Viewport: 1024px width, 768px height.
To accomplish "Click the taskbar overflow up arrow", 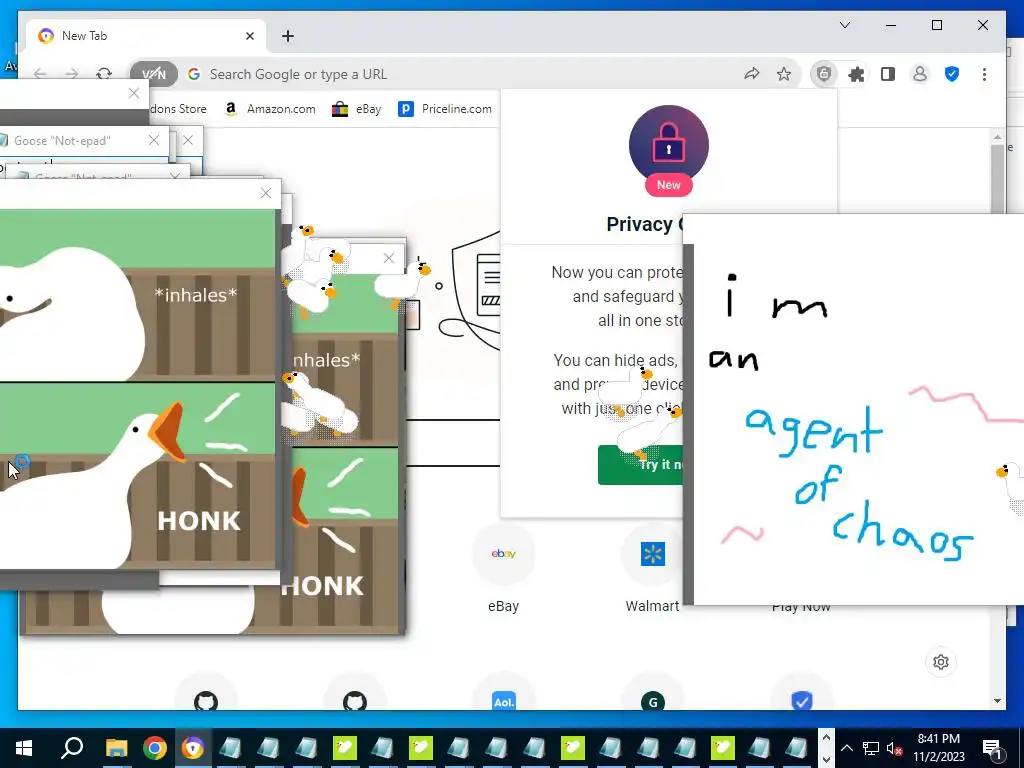I will [x=826, y=737].
